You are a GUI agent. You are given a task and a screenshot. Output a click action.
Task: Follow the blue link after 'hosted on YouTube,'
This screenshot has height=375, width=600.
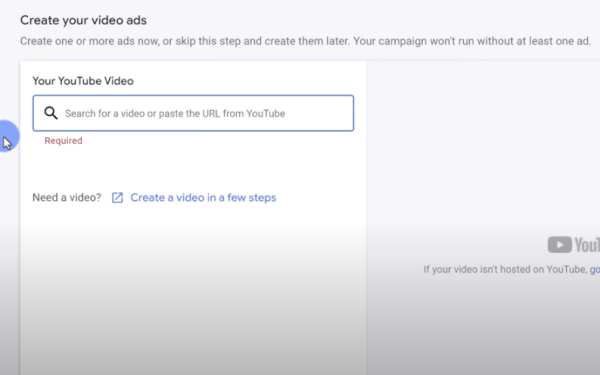tap(595, 270)
